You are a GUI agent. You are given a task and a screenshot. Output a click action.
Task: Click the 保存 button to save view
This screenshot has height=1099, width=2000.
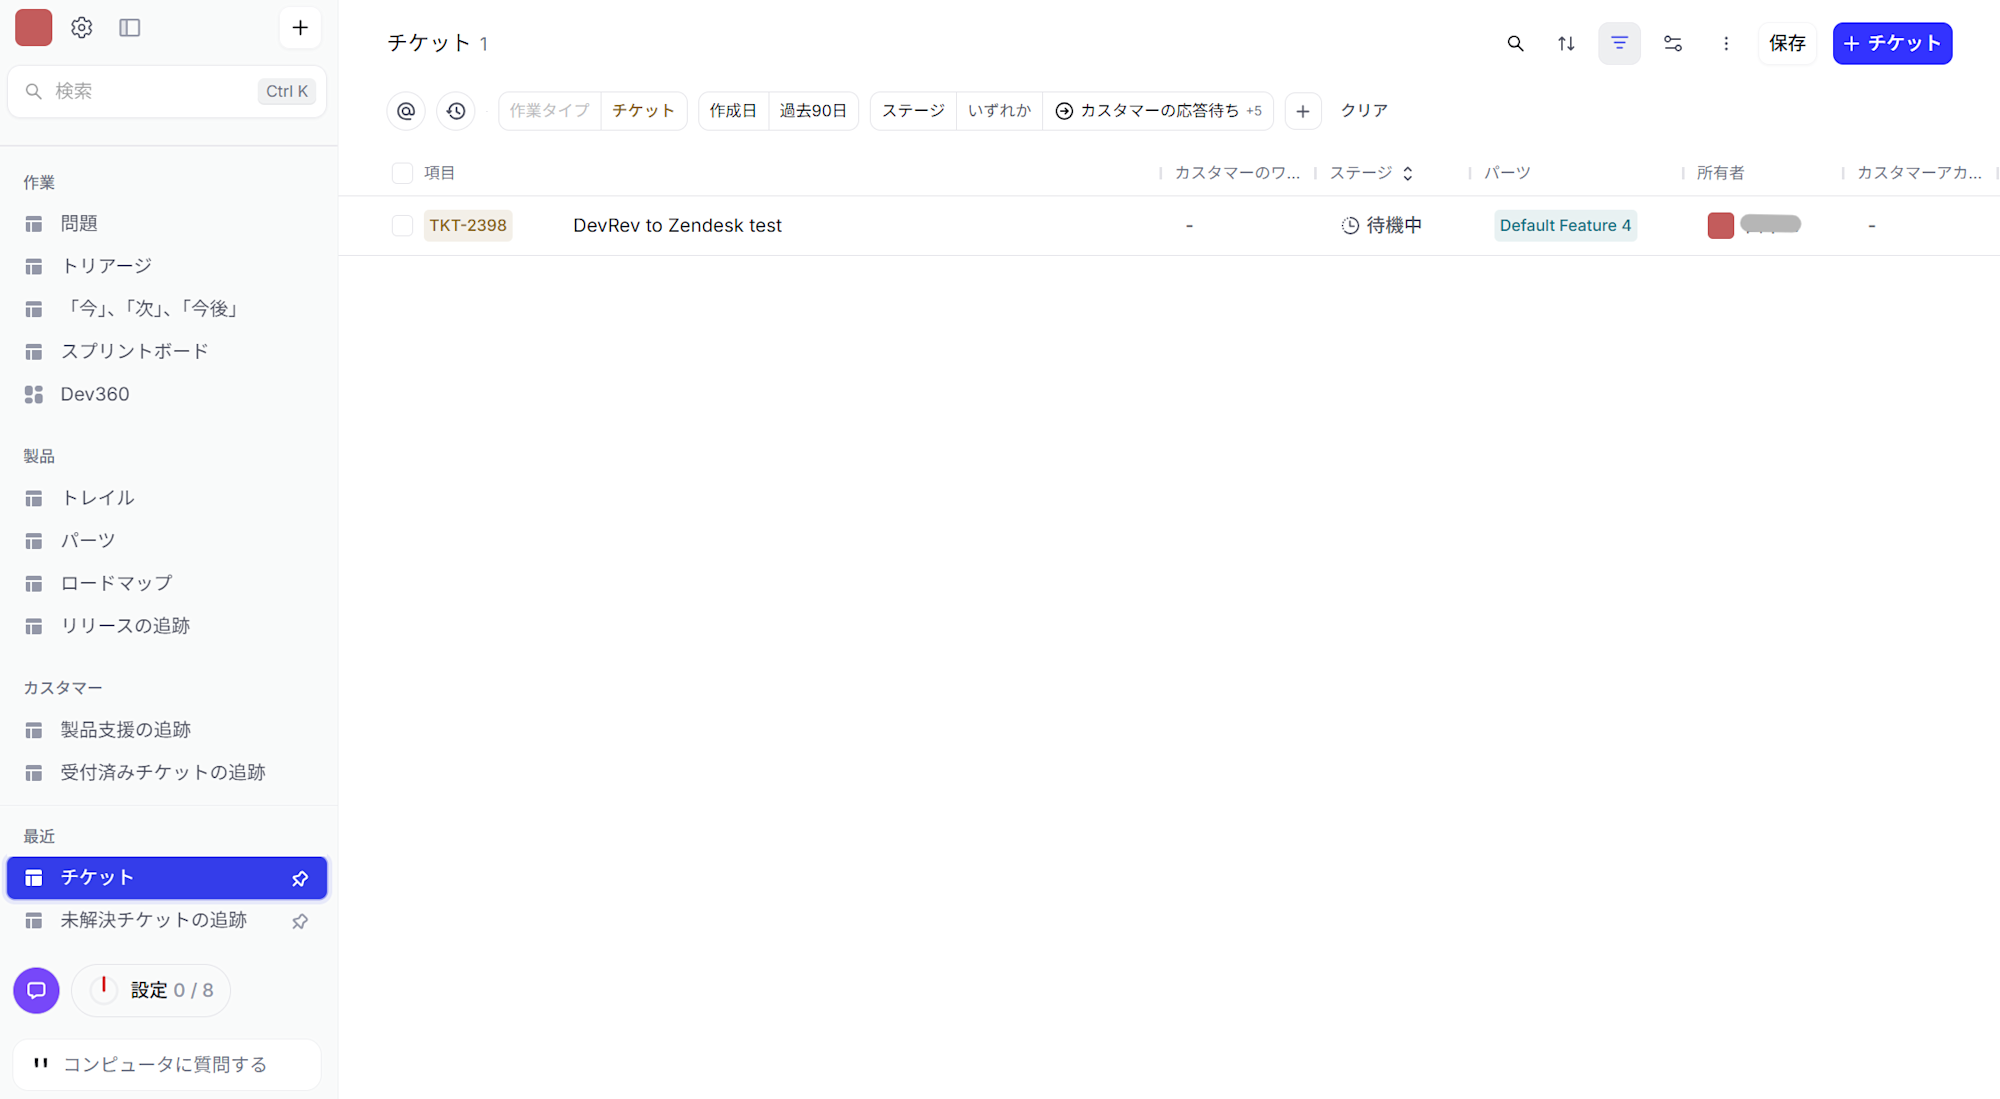click(x=1787, y=43)
